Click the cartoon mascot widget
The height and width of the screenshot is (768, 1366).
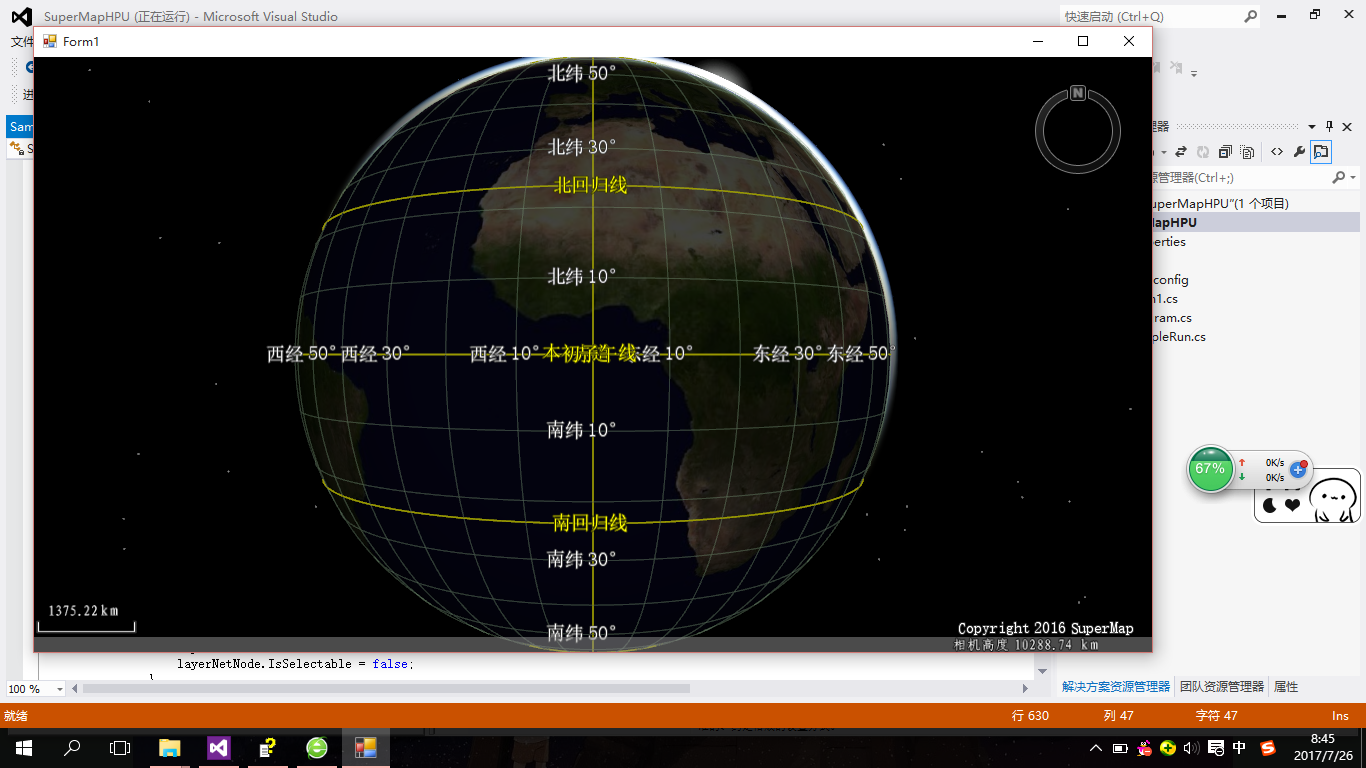(x=1335, y=499)
